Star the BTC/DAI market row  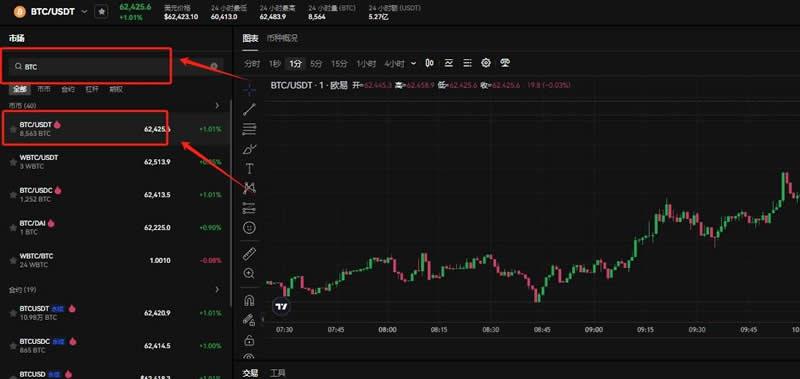click(x=13, y=228)
